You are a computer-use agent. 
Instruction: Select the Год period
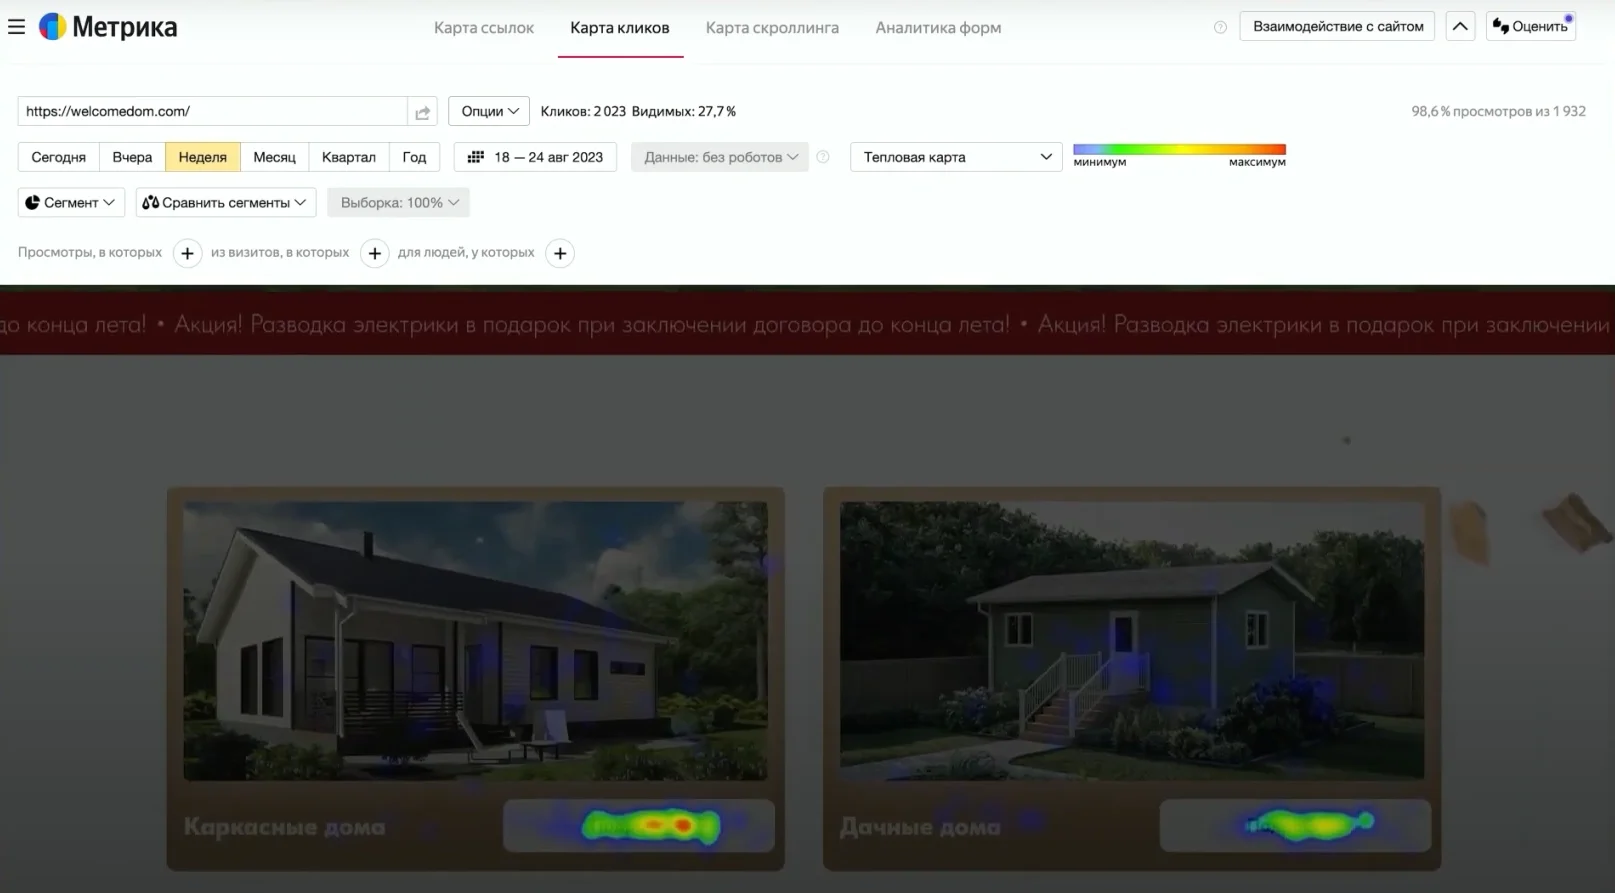click(x=414, y=157)
